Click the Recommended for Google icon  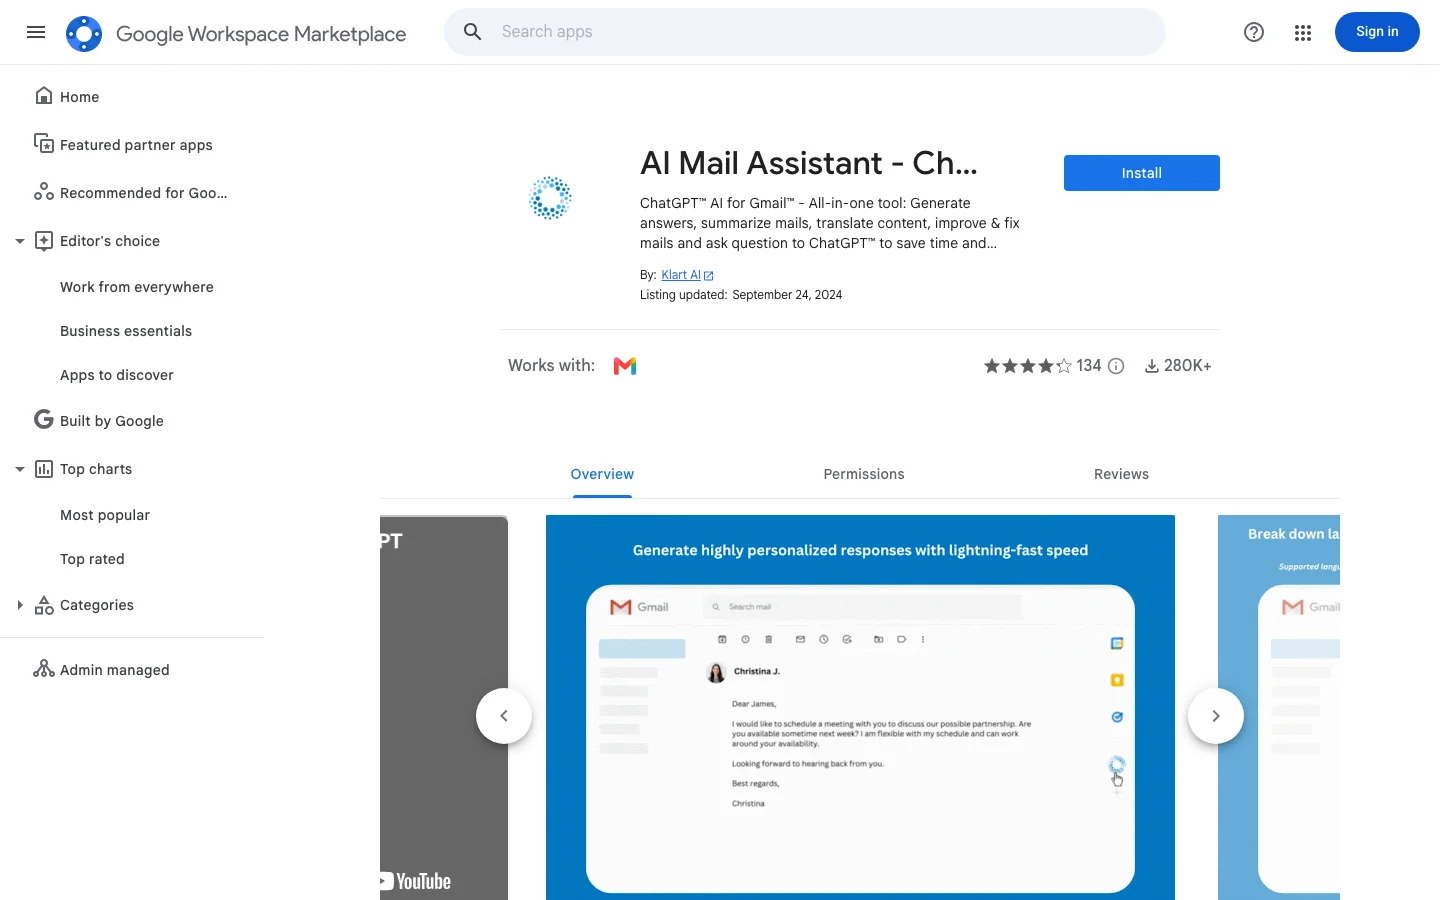coord(44,192)
